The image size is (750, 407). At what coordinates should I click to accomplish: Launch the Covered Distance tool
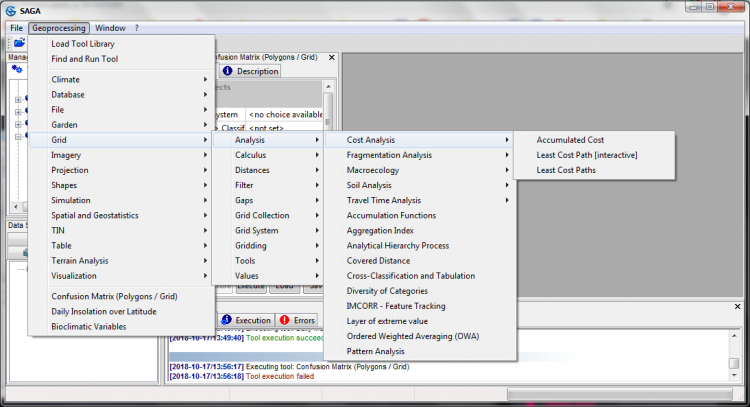pyautogui.click(x=420, y=261)
